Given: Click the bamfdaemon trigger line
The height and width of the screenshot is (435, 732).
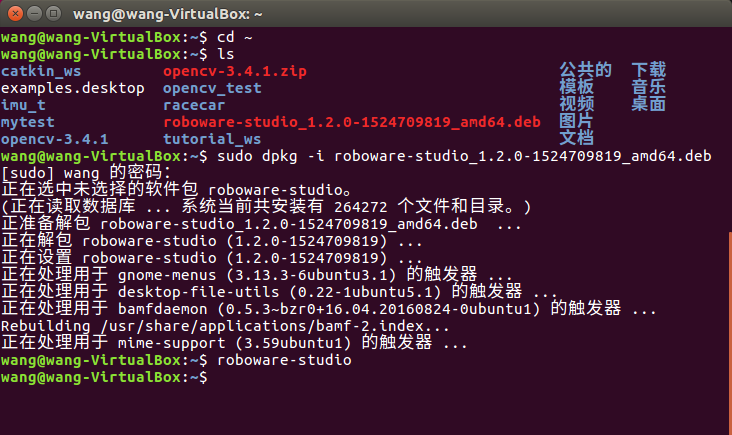Looking at the screenshot, I should coord(329,309).
